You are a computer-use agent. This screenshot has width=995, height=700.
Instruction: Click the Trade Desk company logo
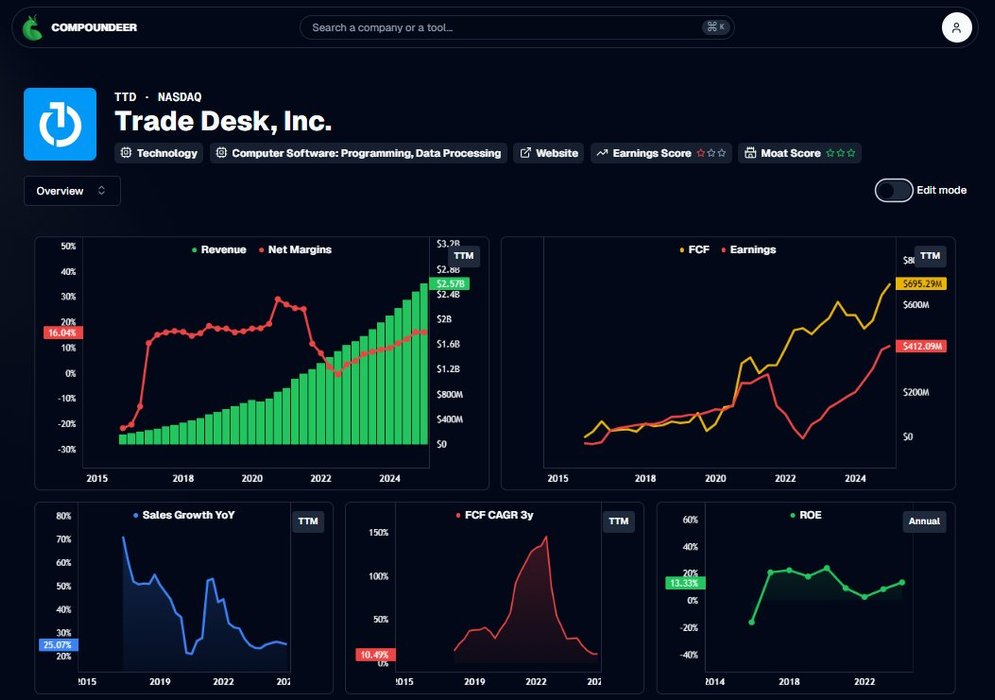(x=60, y=124)
